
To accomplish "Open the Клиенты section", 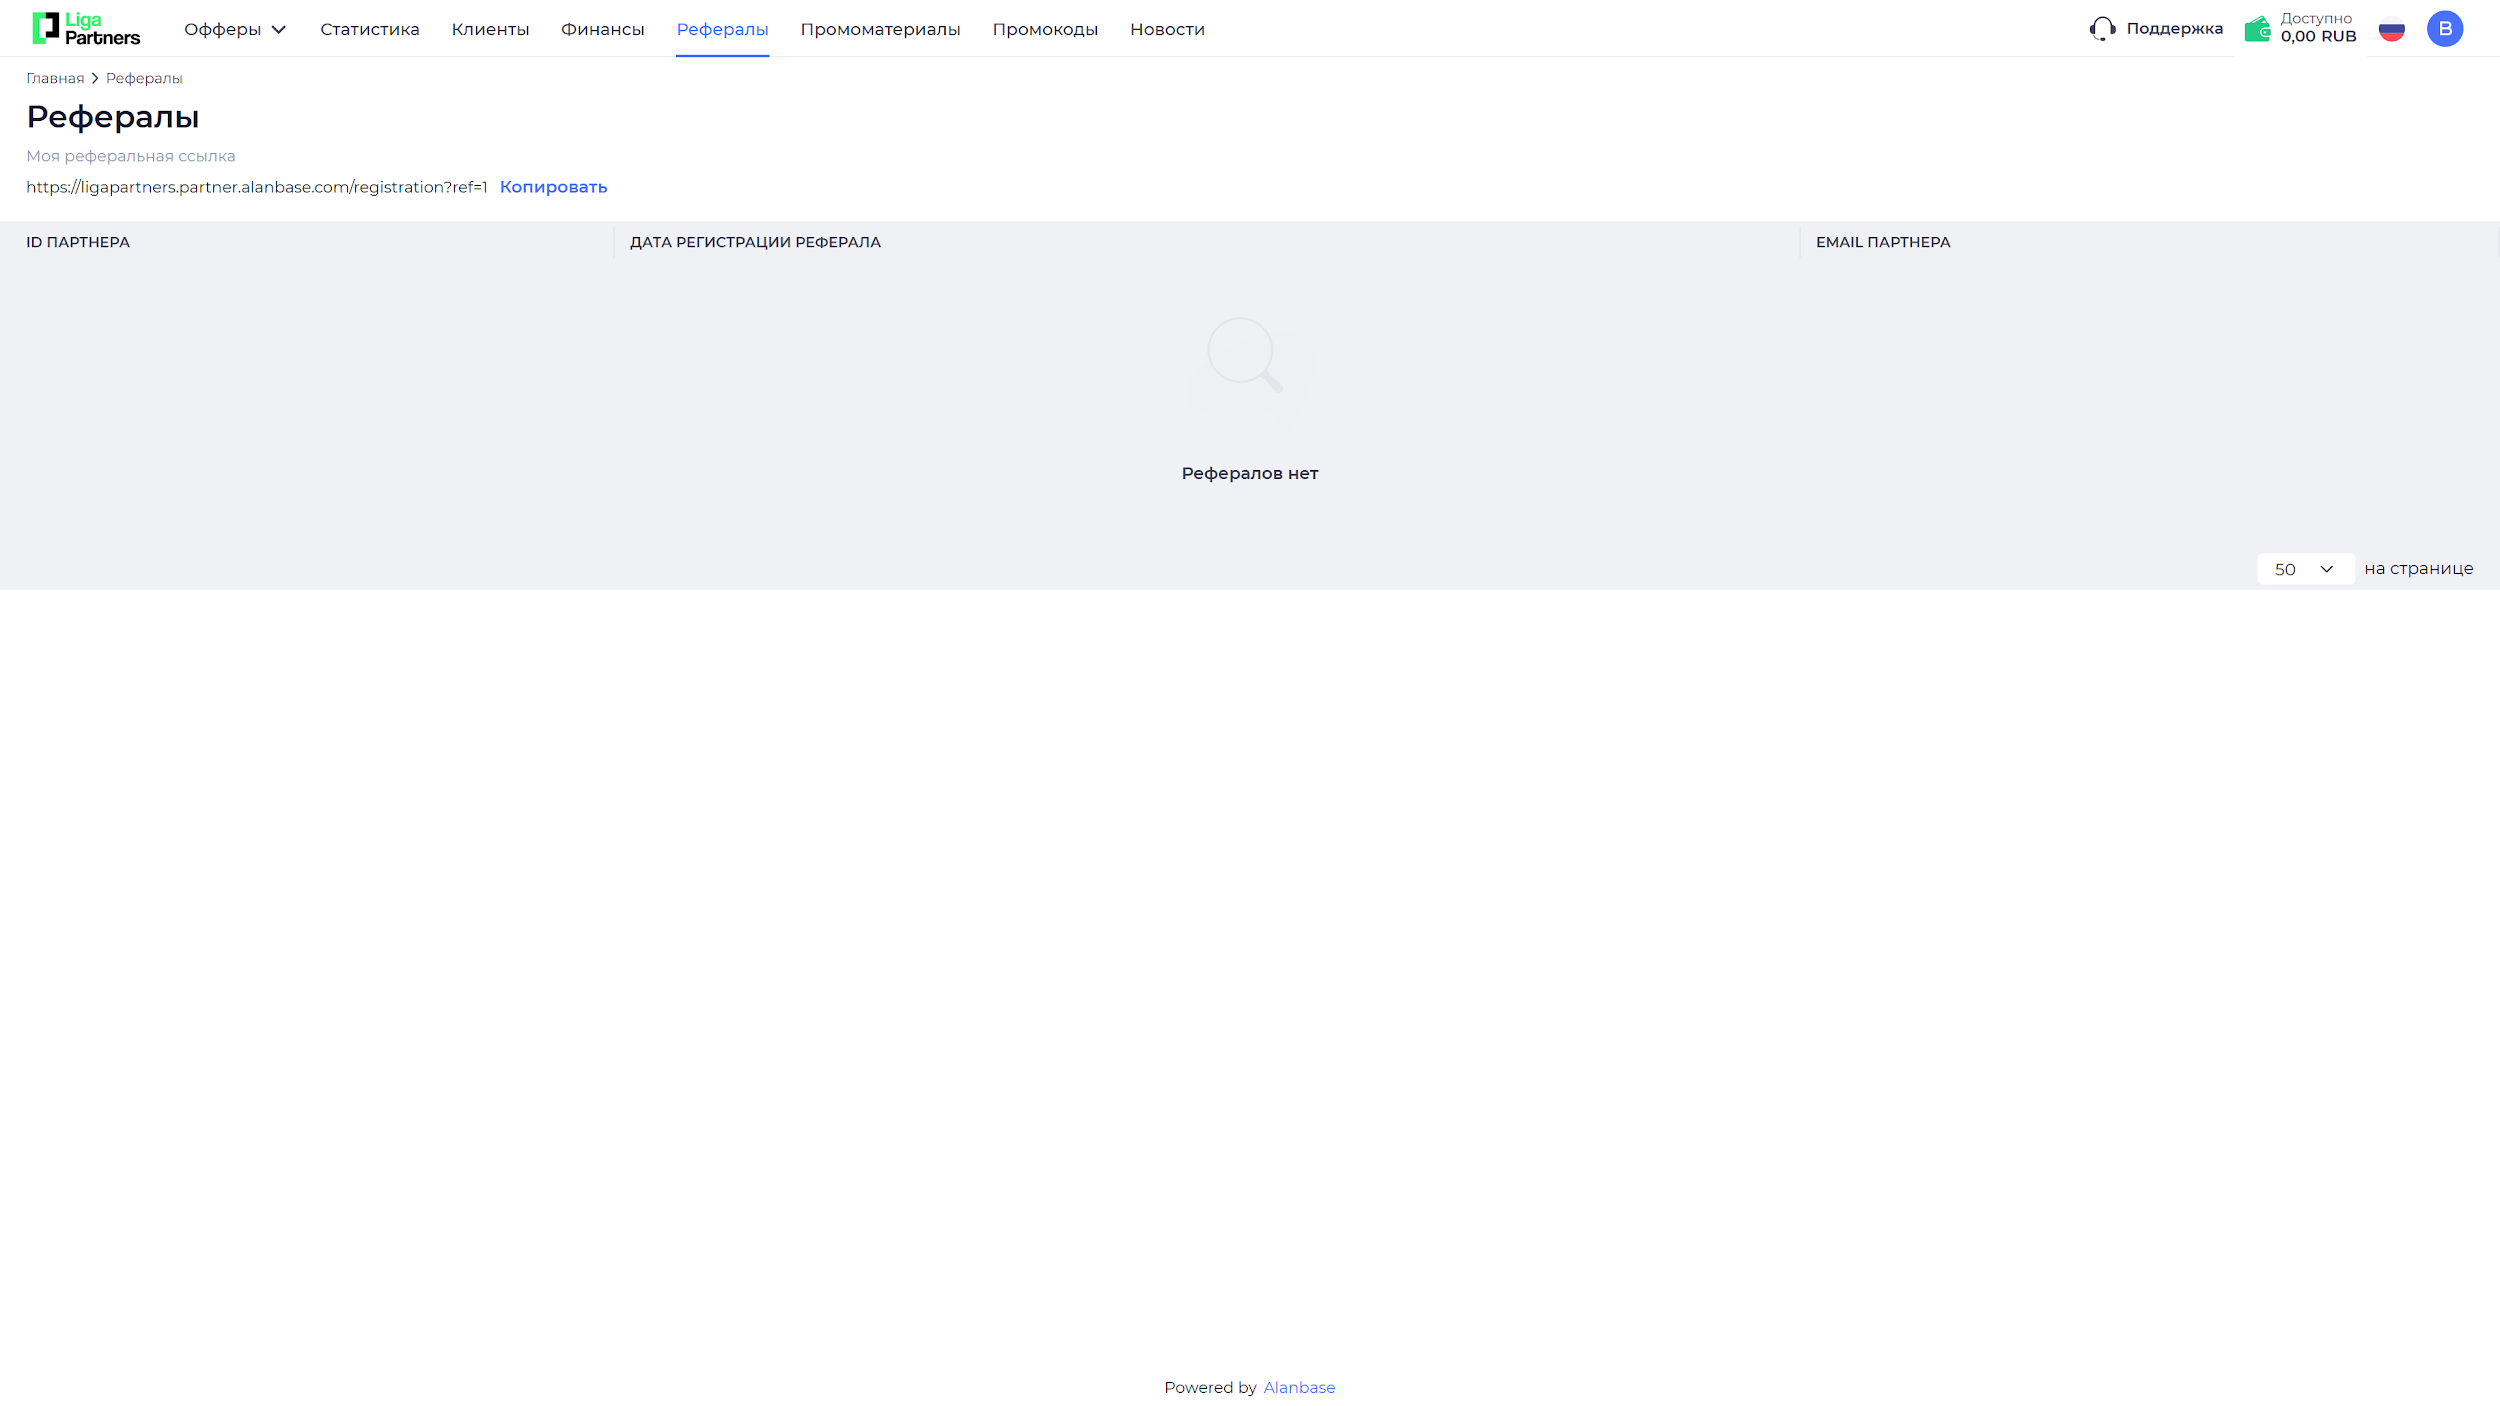I will click(490, 29).
